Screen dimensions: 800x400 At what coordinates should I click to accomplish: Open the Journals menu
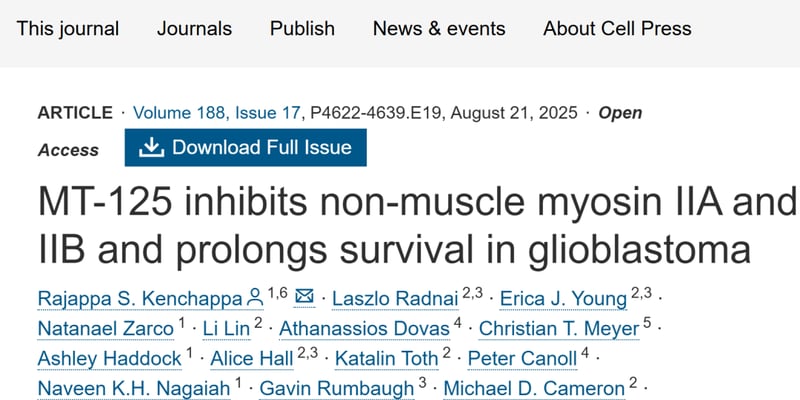pyautogui.click(x=194, y=28)
